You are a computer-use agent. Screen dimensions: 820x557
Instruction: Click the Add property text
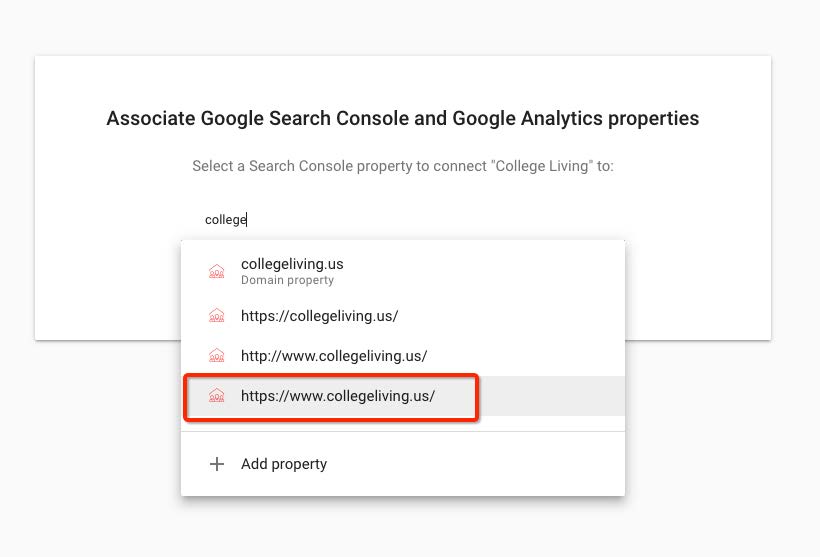tap(284, 464)
